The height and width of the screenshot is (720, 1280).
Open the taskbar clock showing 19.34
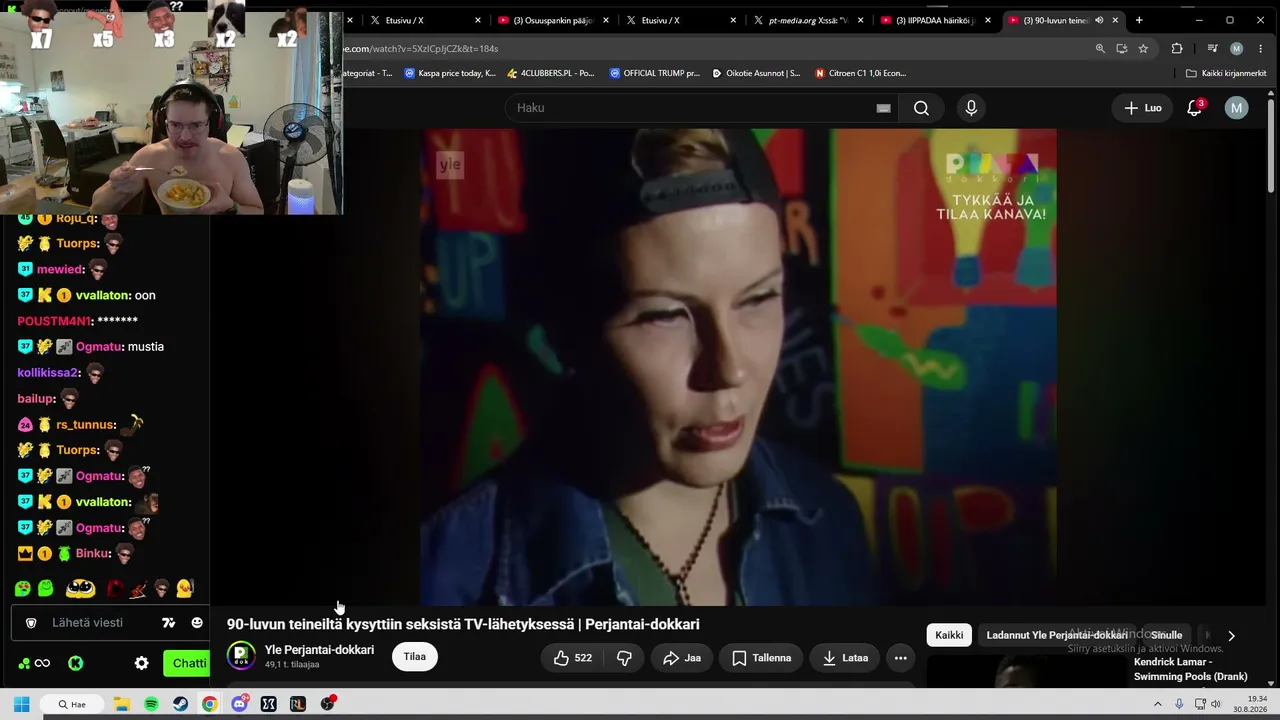1251,704
